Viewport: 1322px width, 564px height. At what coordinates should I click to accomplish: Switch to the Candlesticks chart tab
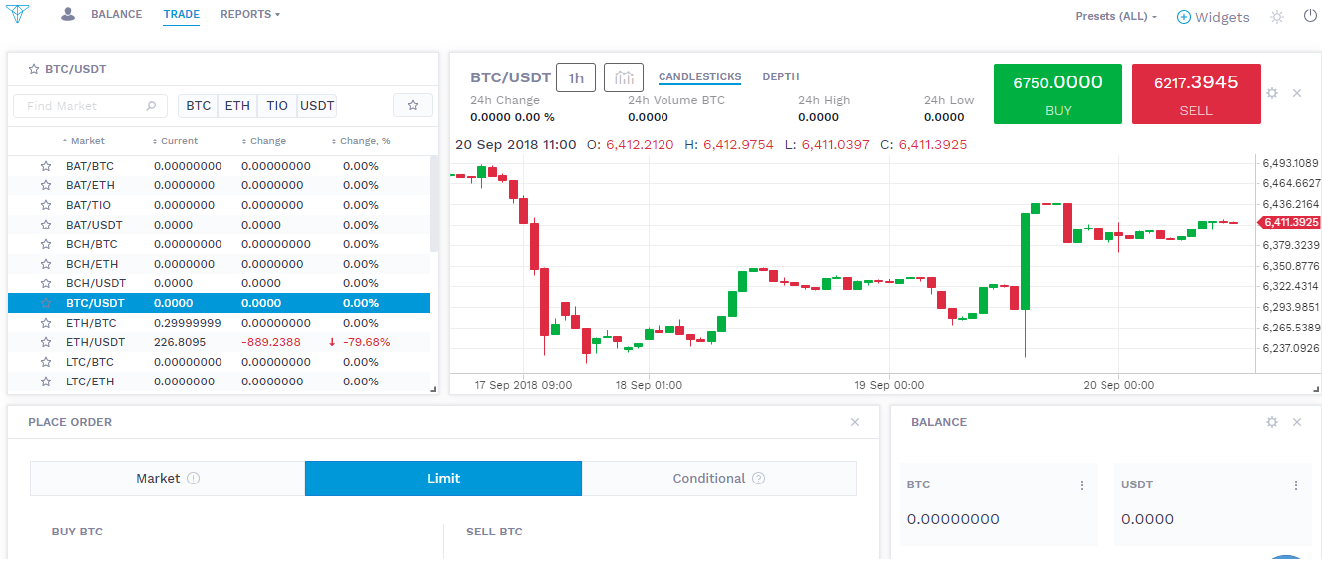pyautogui.click(x=700, y=77)
